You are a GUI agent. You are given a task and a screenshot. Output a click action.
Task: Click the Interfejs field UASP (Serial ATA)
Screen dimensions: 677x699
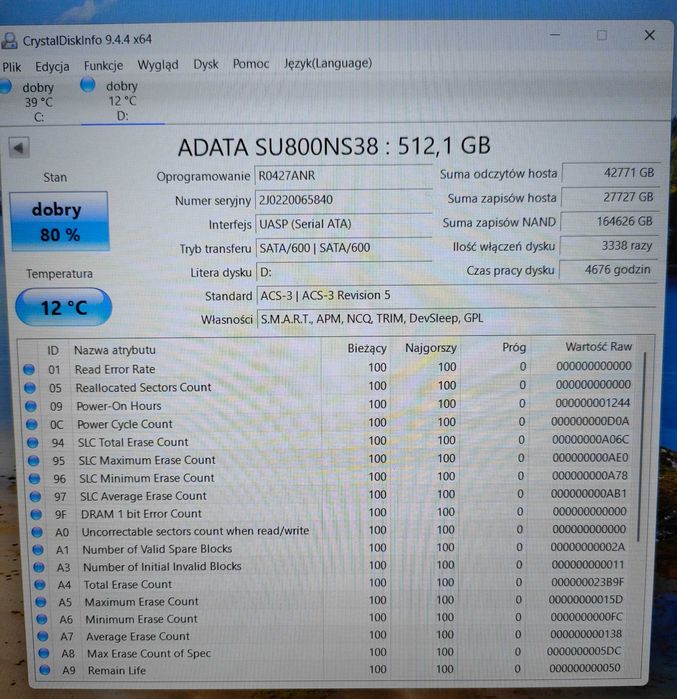(x=343, y=224)
